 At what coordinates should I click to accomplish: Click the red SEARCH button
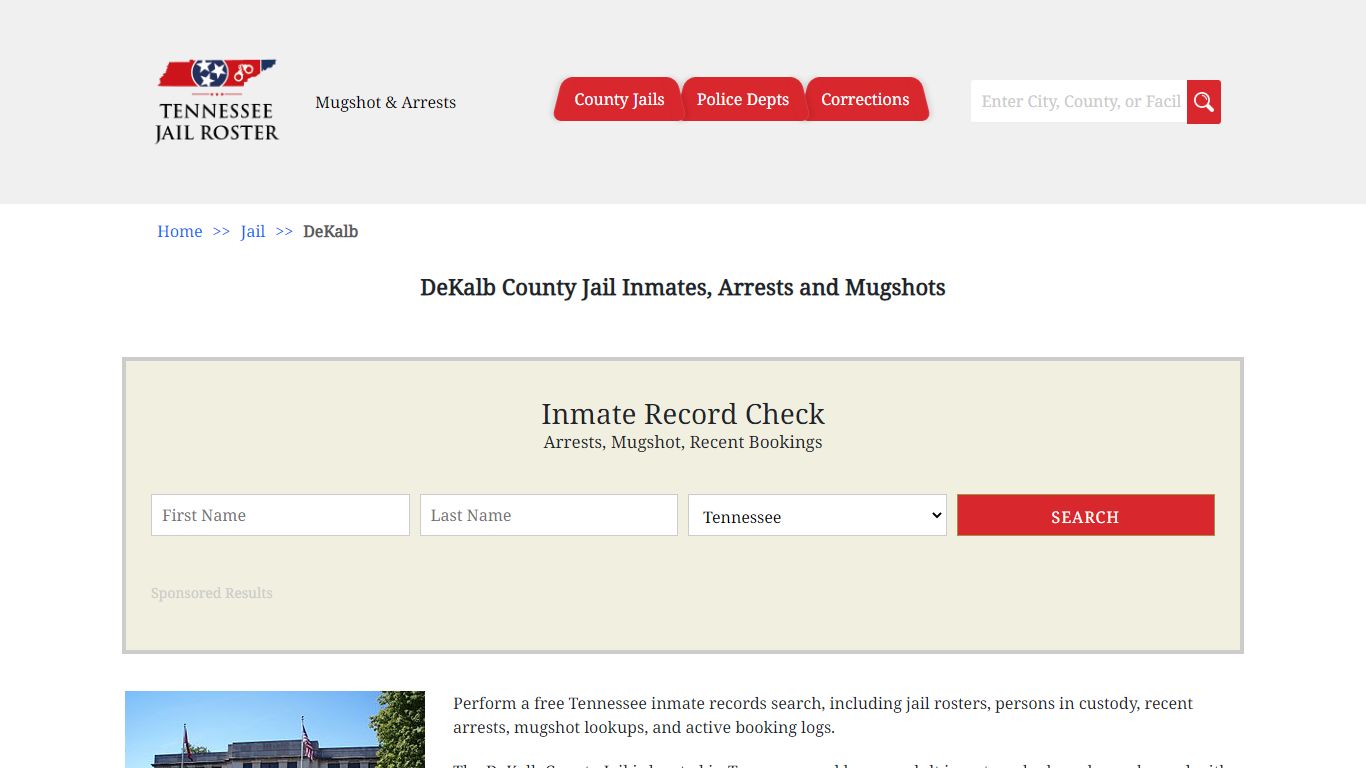tap(1086, 515)
